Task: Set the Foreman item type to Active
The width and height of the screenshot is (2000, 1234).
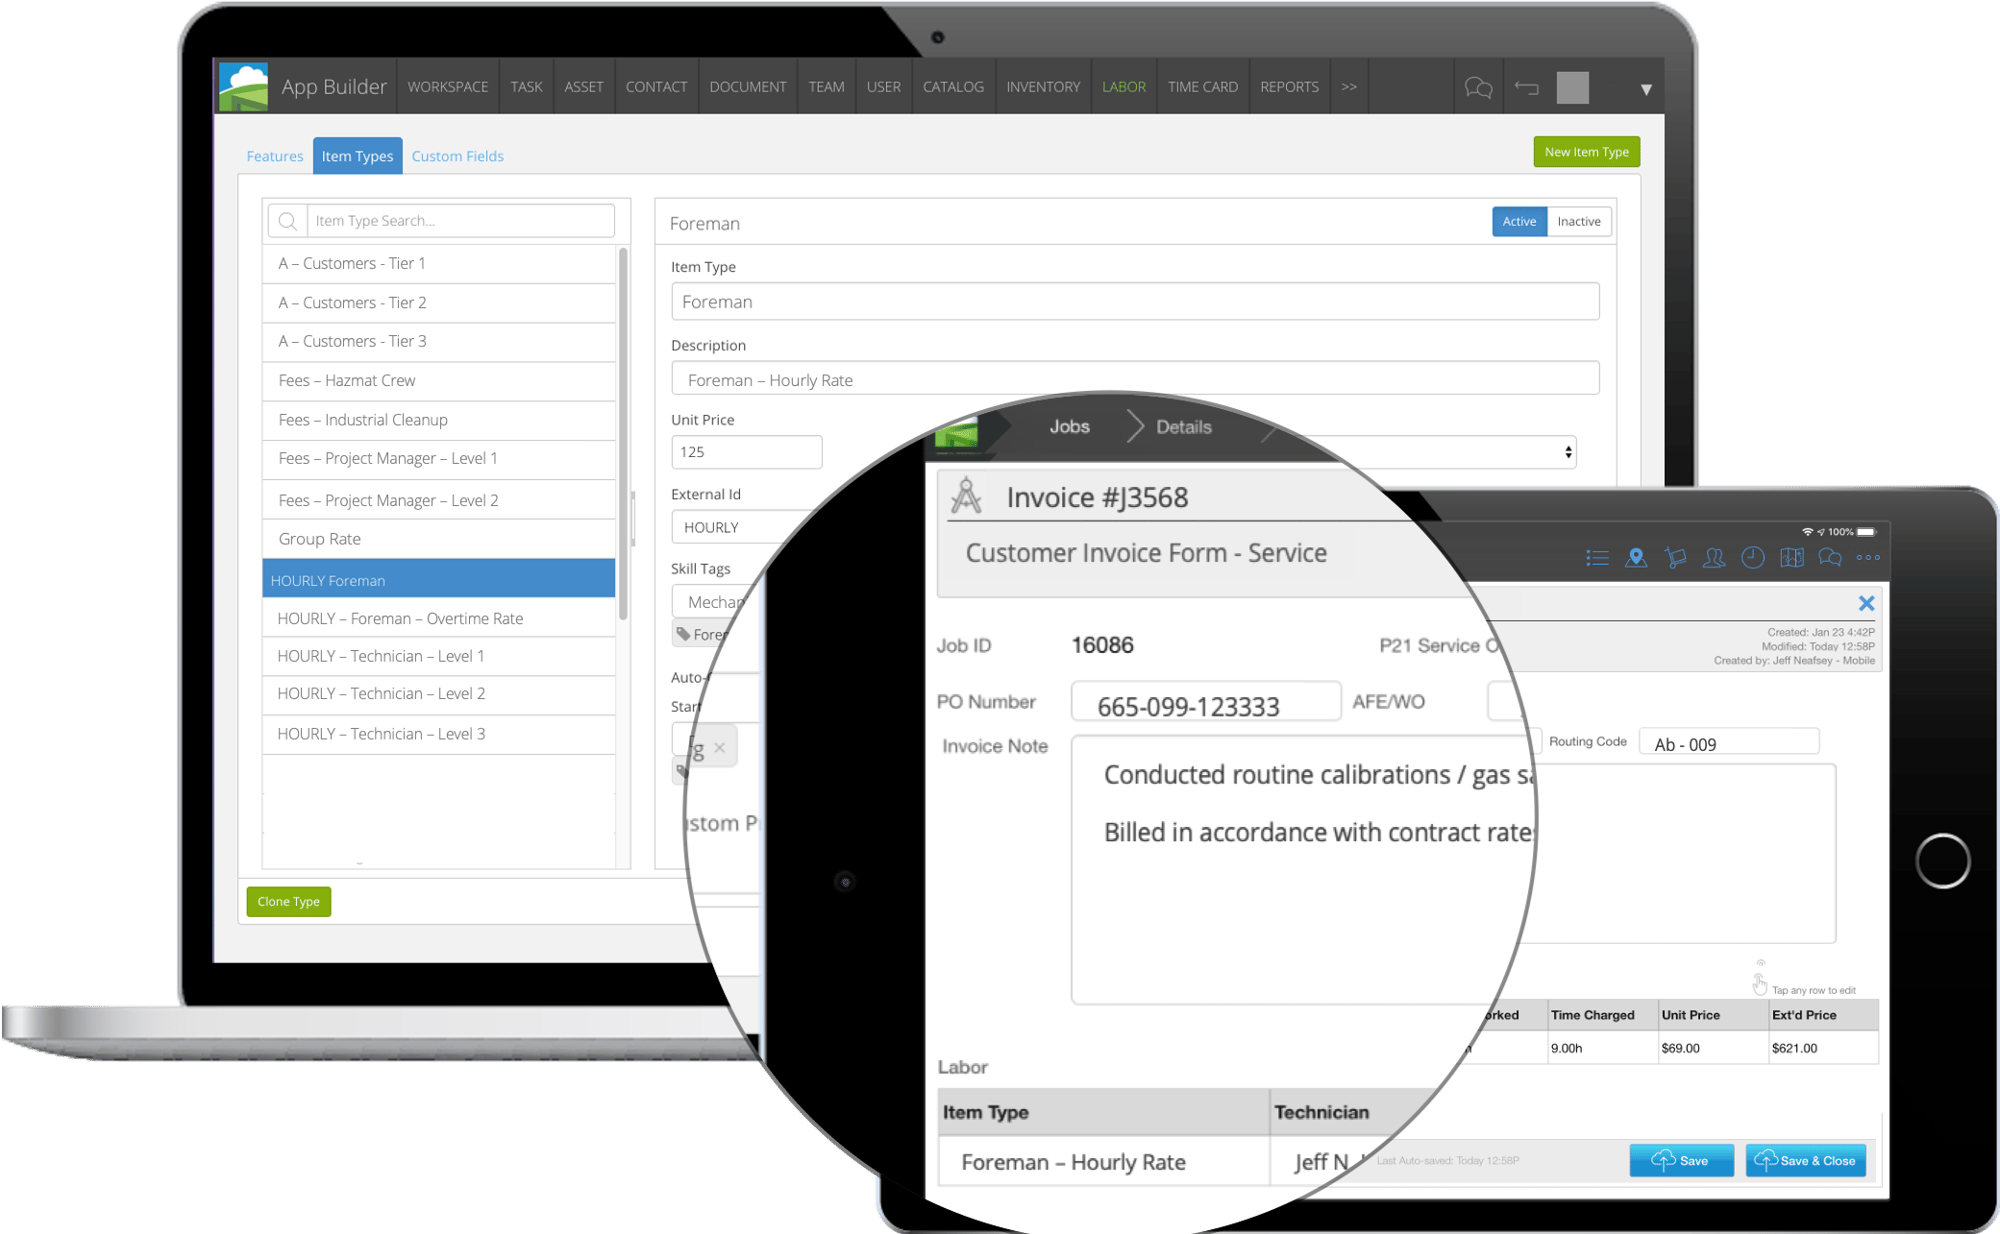Action: click(x=1518, y=221)
